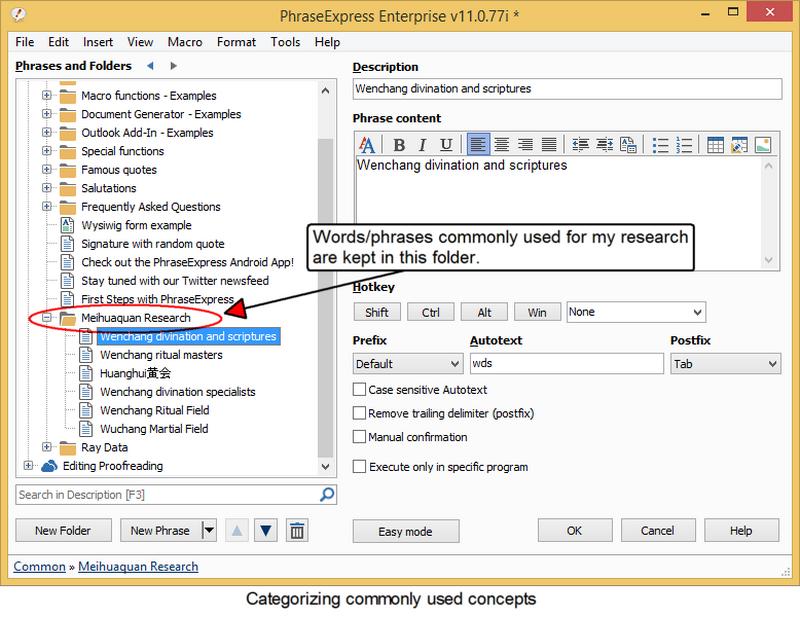Delete the selected phrase with trash icon

[297, 531]
